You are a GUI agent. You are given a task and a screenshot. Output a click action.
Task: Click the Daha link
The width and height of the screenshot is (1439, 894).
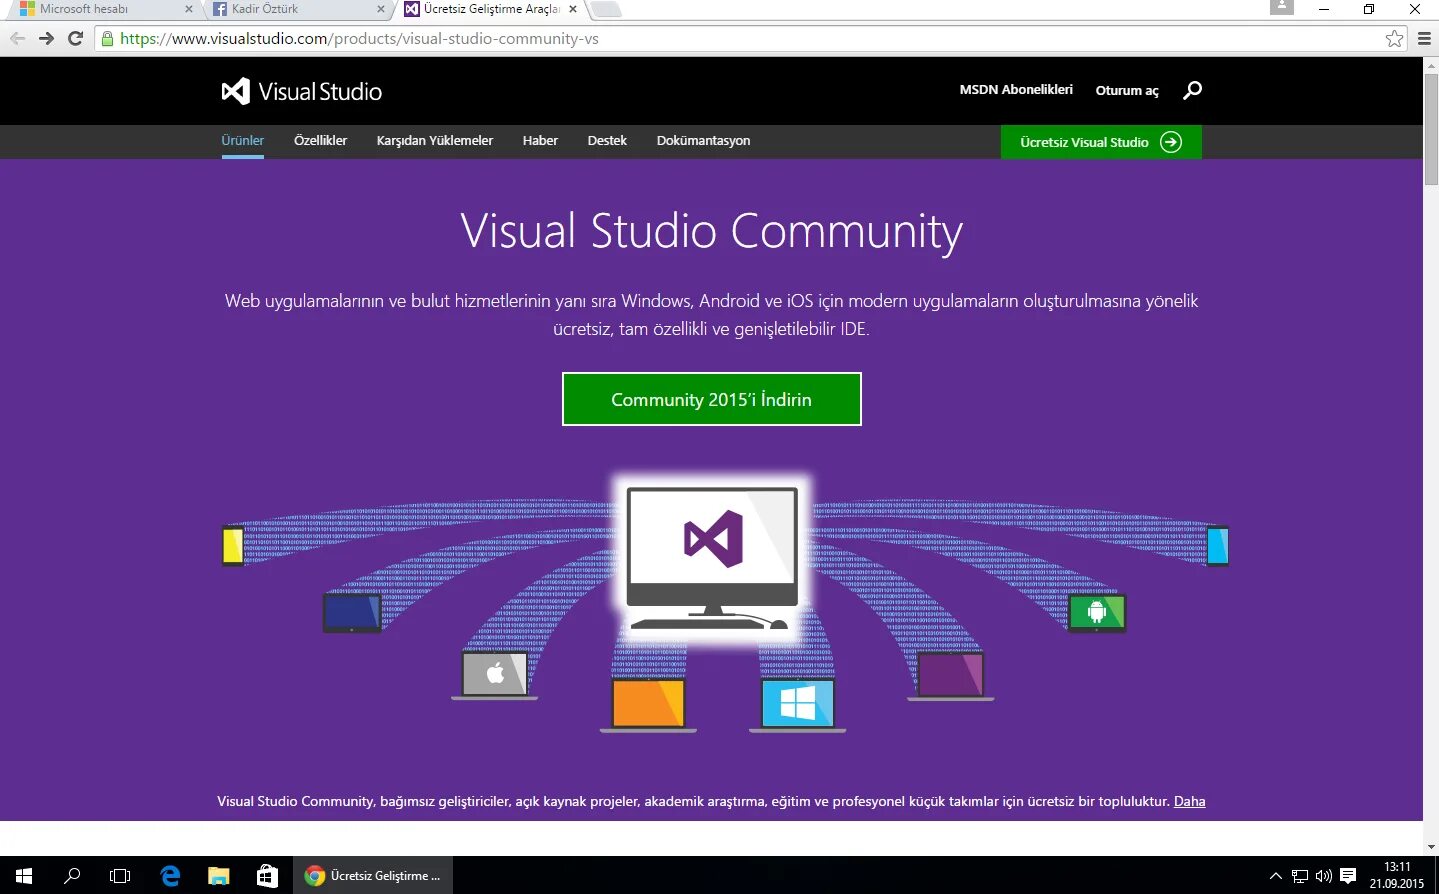[x=1189, y=801]
